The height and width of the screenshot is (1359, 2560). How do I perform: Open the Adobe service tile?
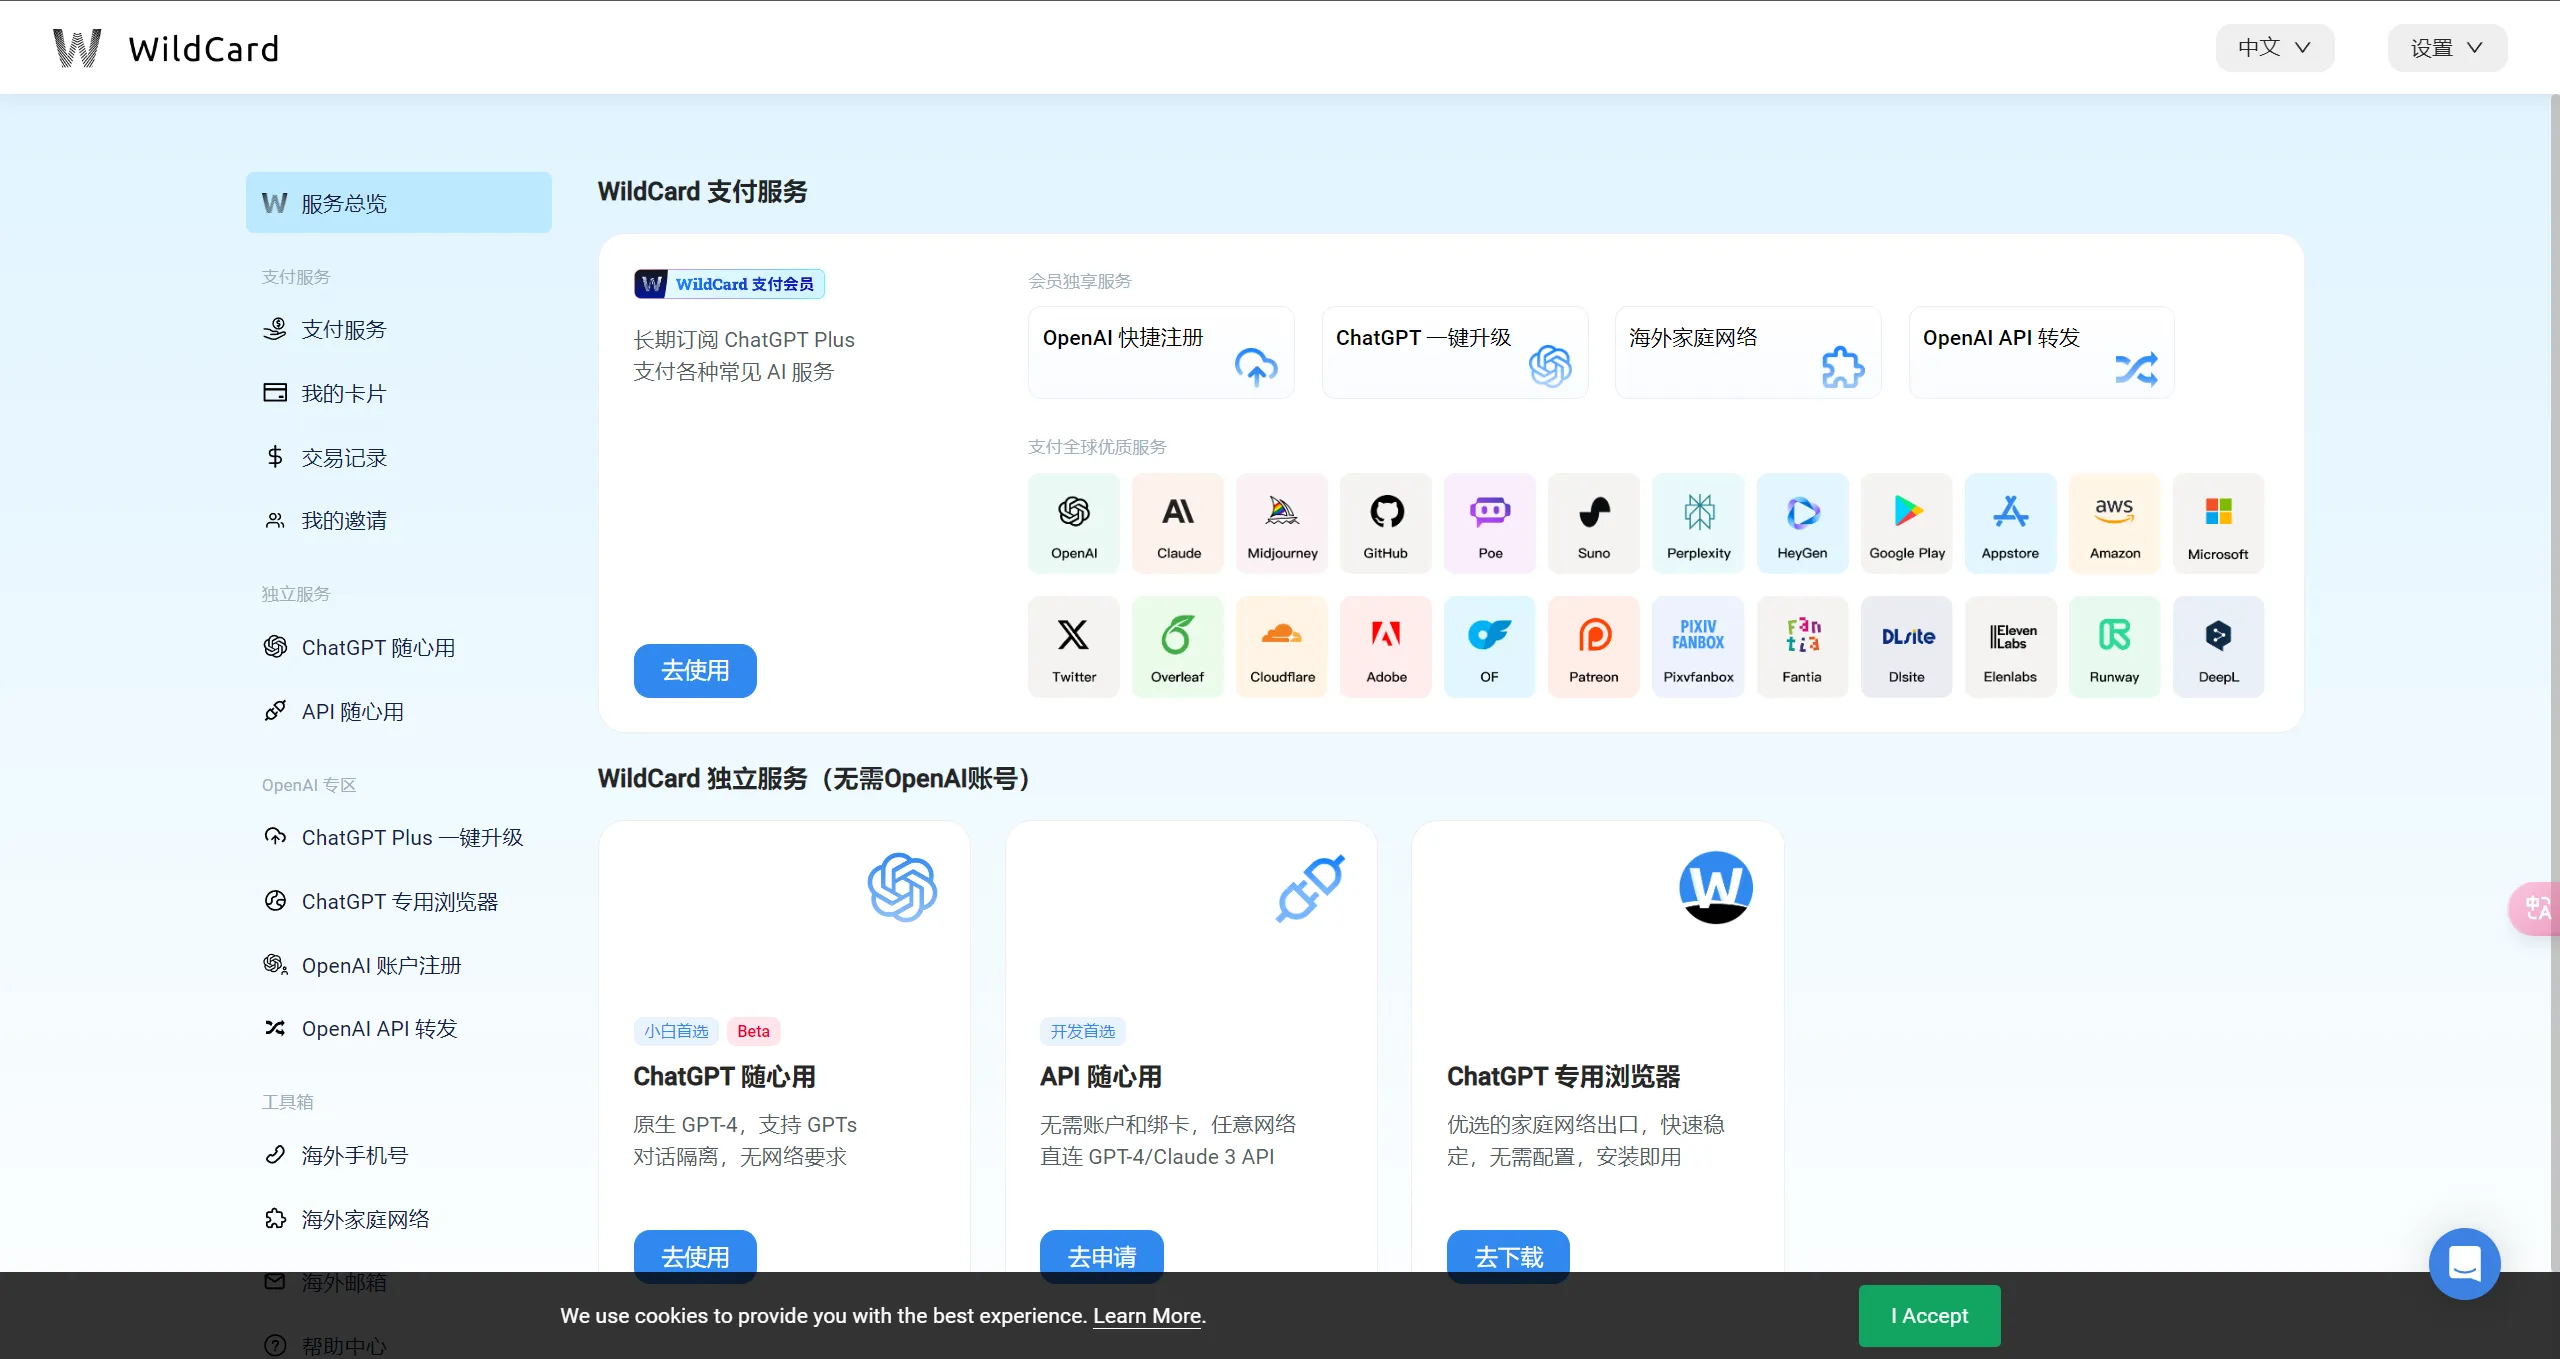pyautogui.click(x=1386, y=647)
